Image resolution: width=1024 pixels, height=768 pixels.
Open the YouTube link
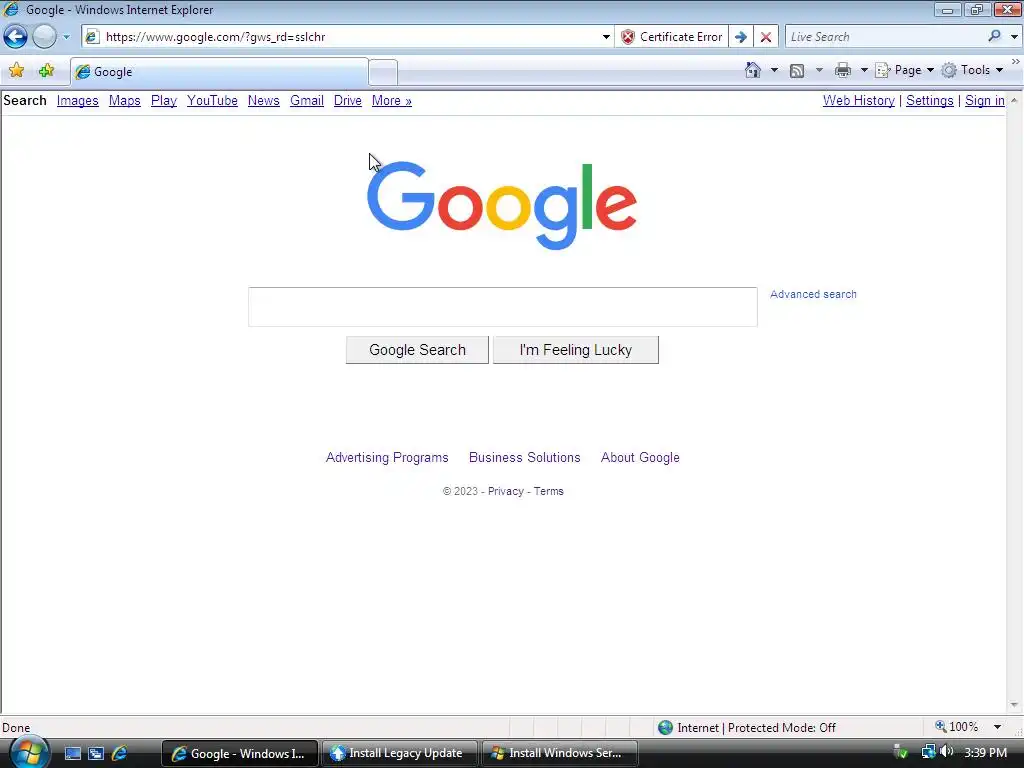(212, 101)
